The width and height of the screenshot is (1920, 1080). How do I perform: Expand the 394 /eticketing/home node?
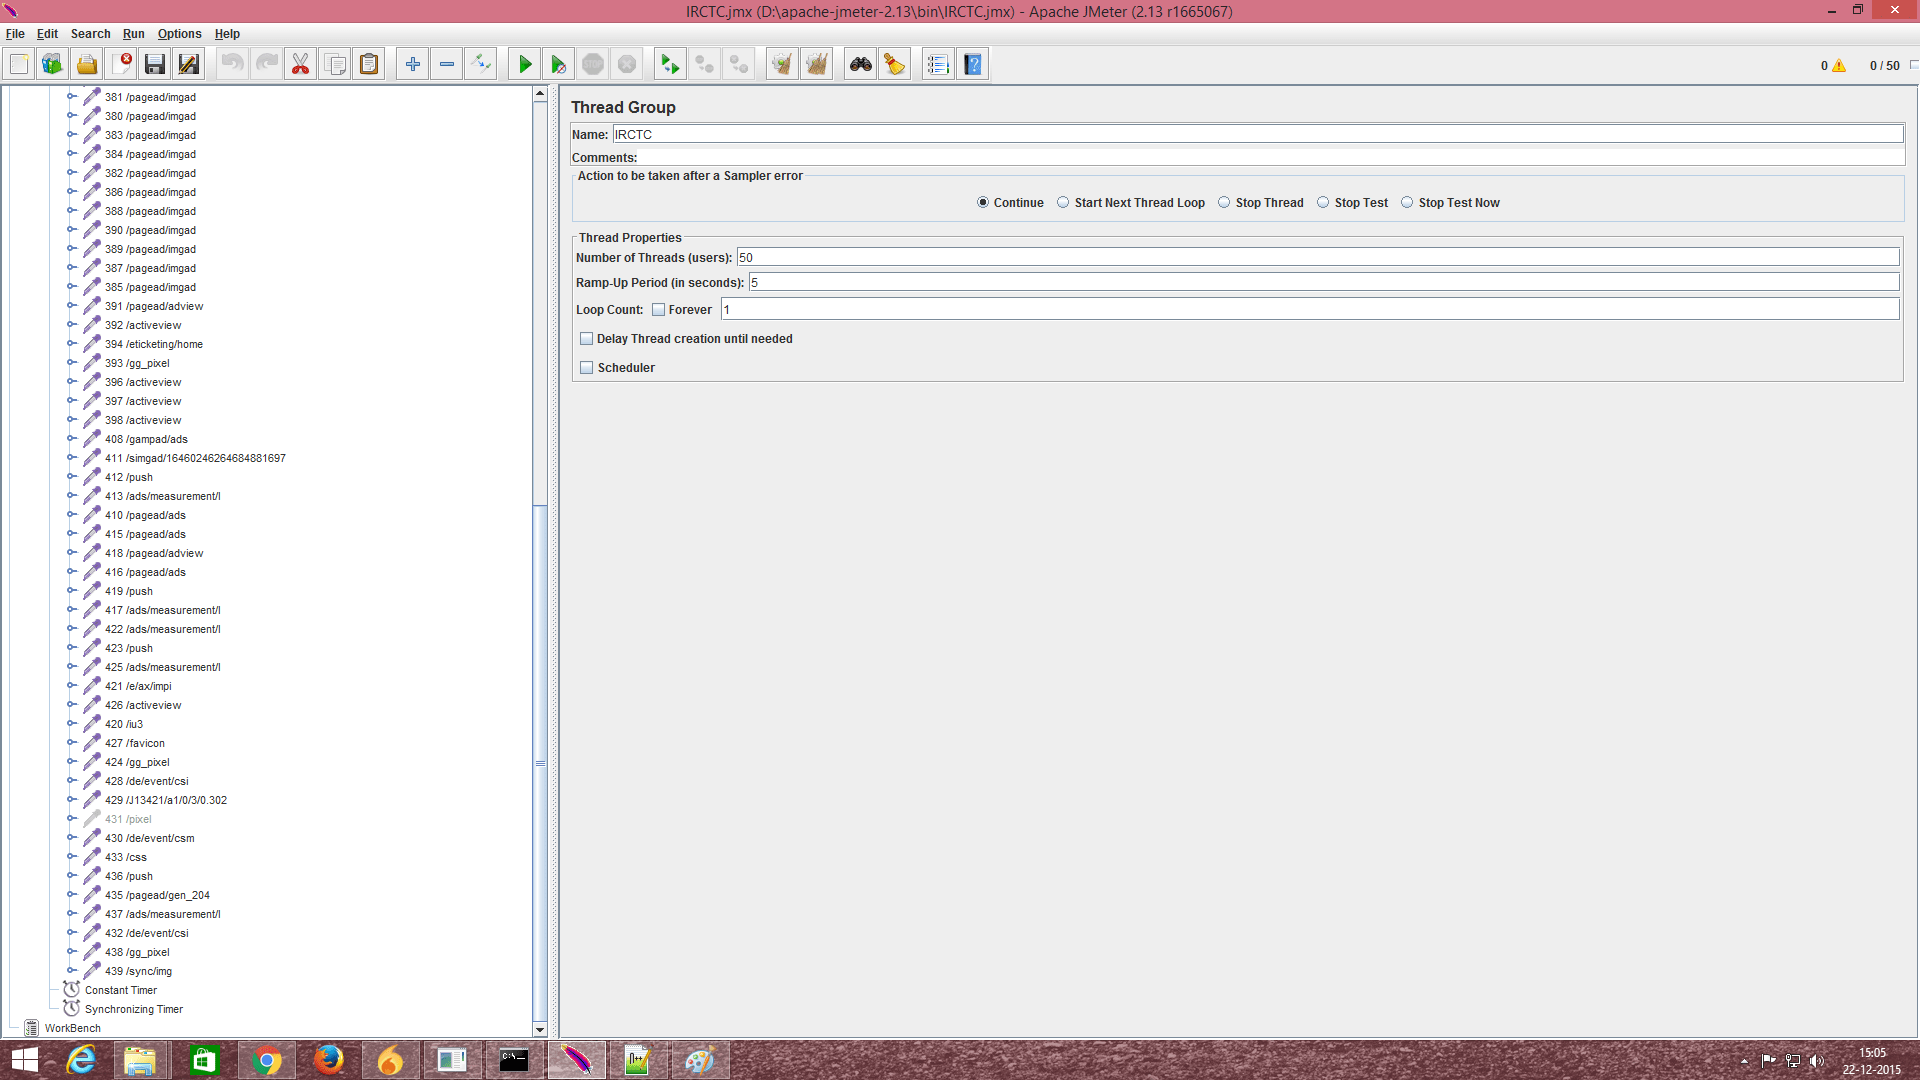tap(72, 344)
